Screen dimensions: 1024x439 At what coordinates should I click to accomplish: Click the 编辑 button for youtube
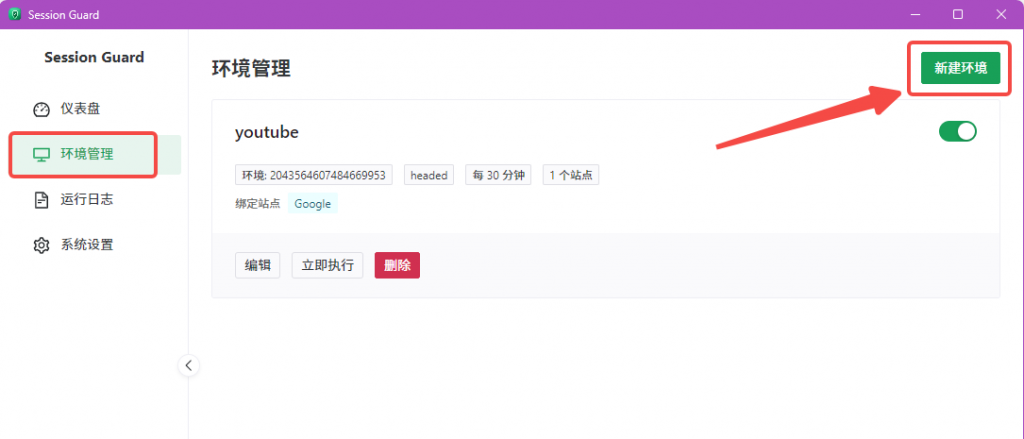pyautogui.click(x=257, y=265)
